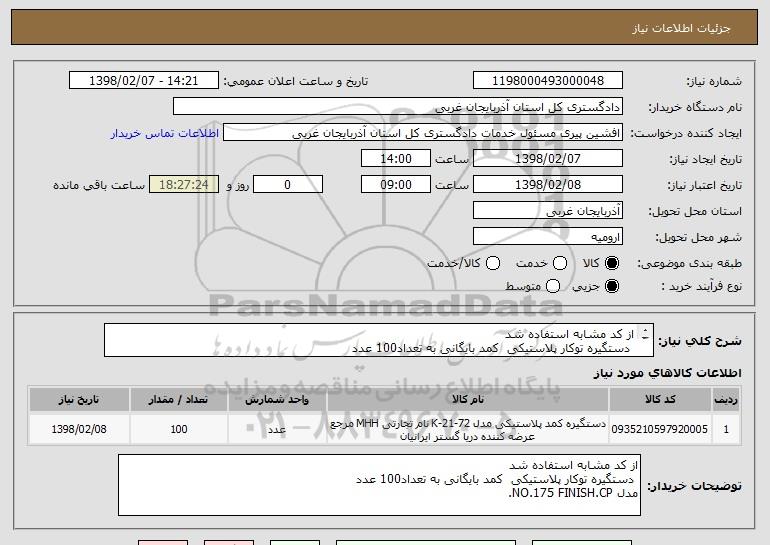Click the واحد شمارش column header
Viewport: 770px width, 545px height.
[277, 400]
